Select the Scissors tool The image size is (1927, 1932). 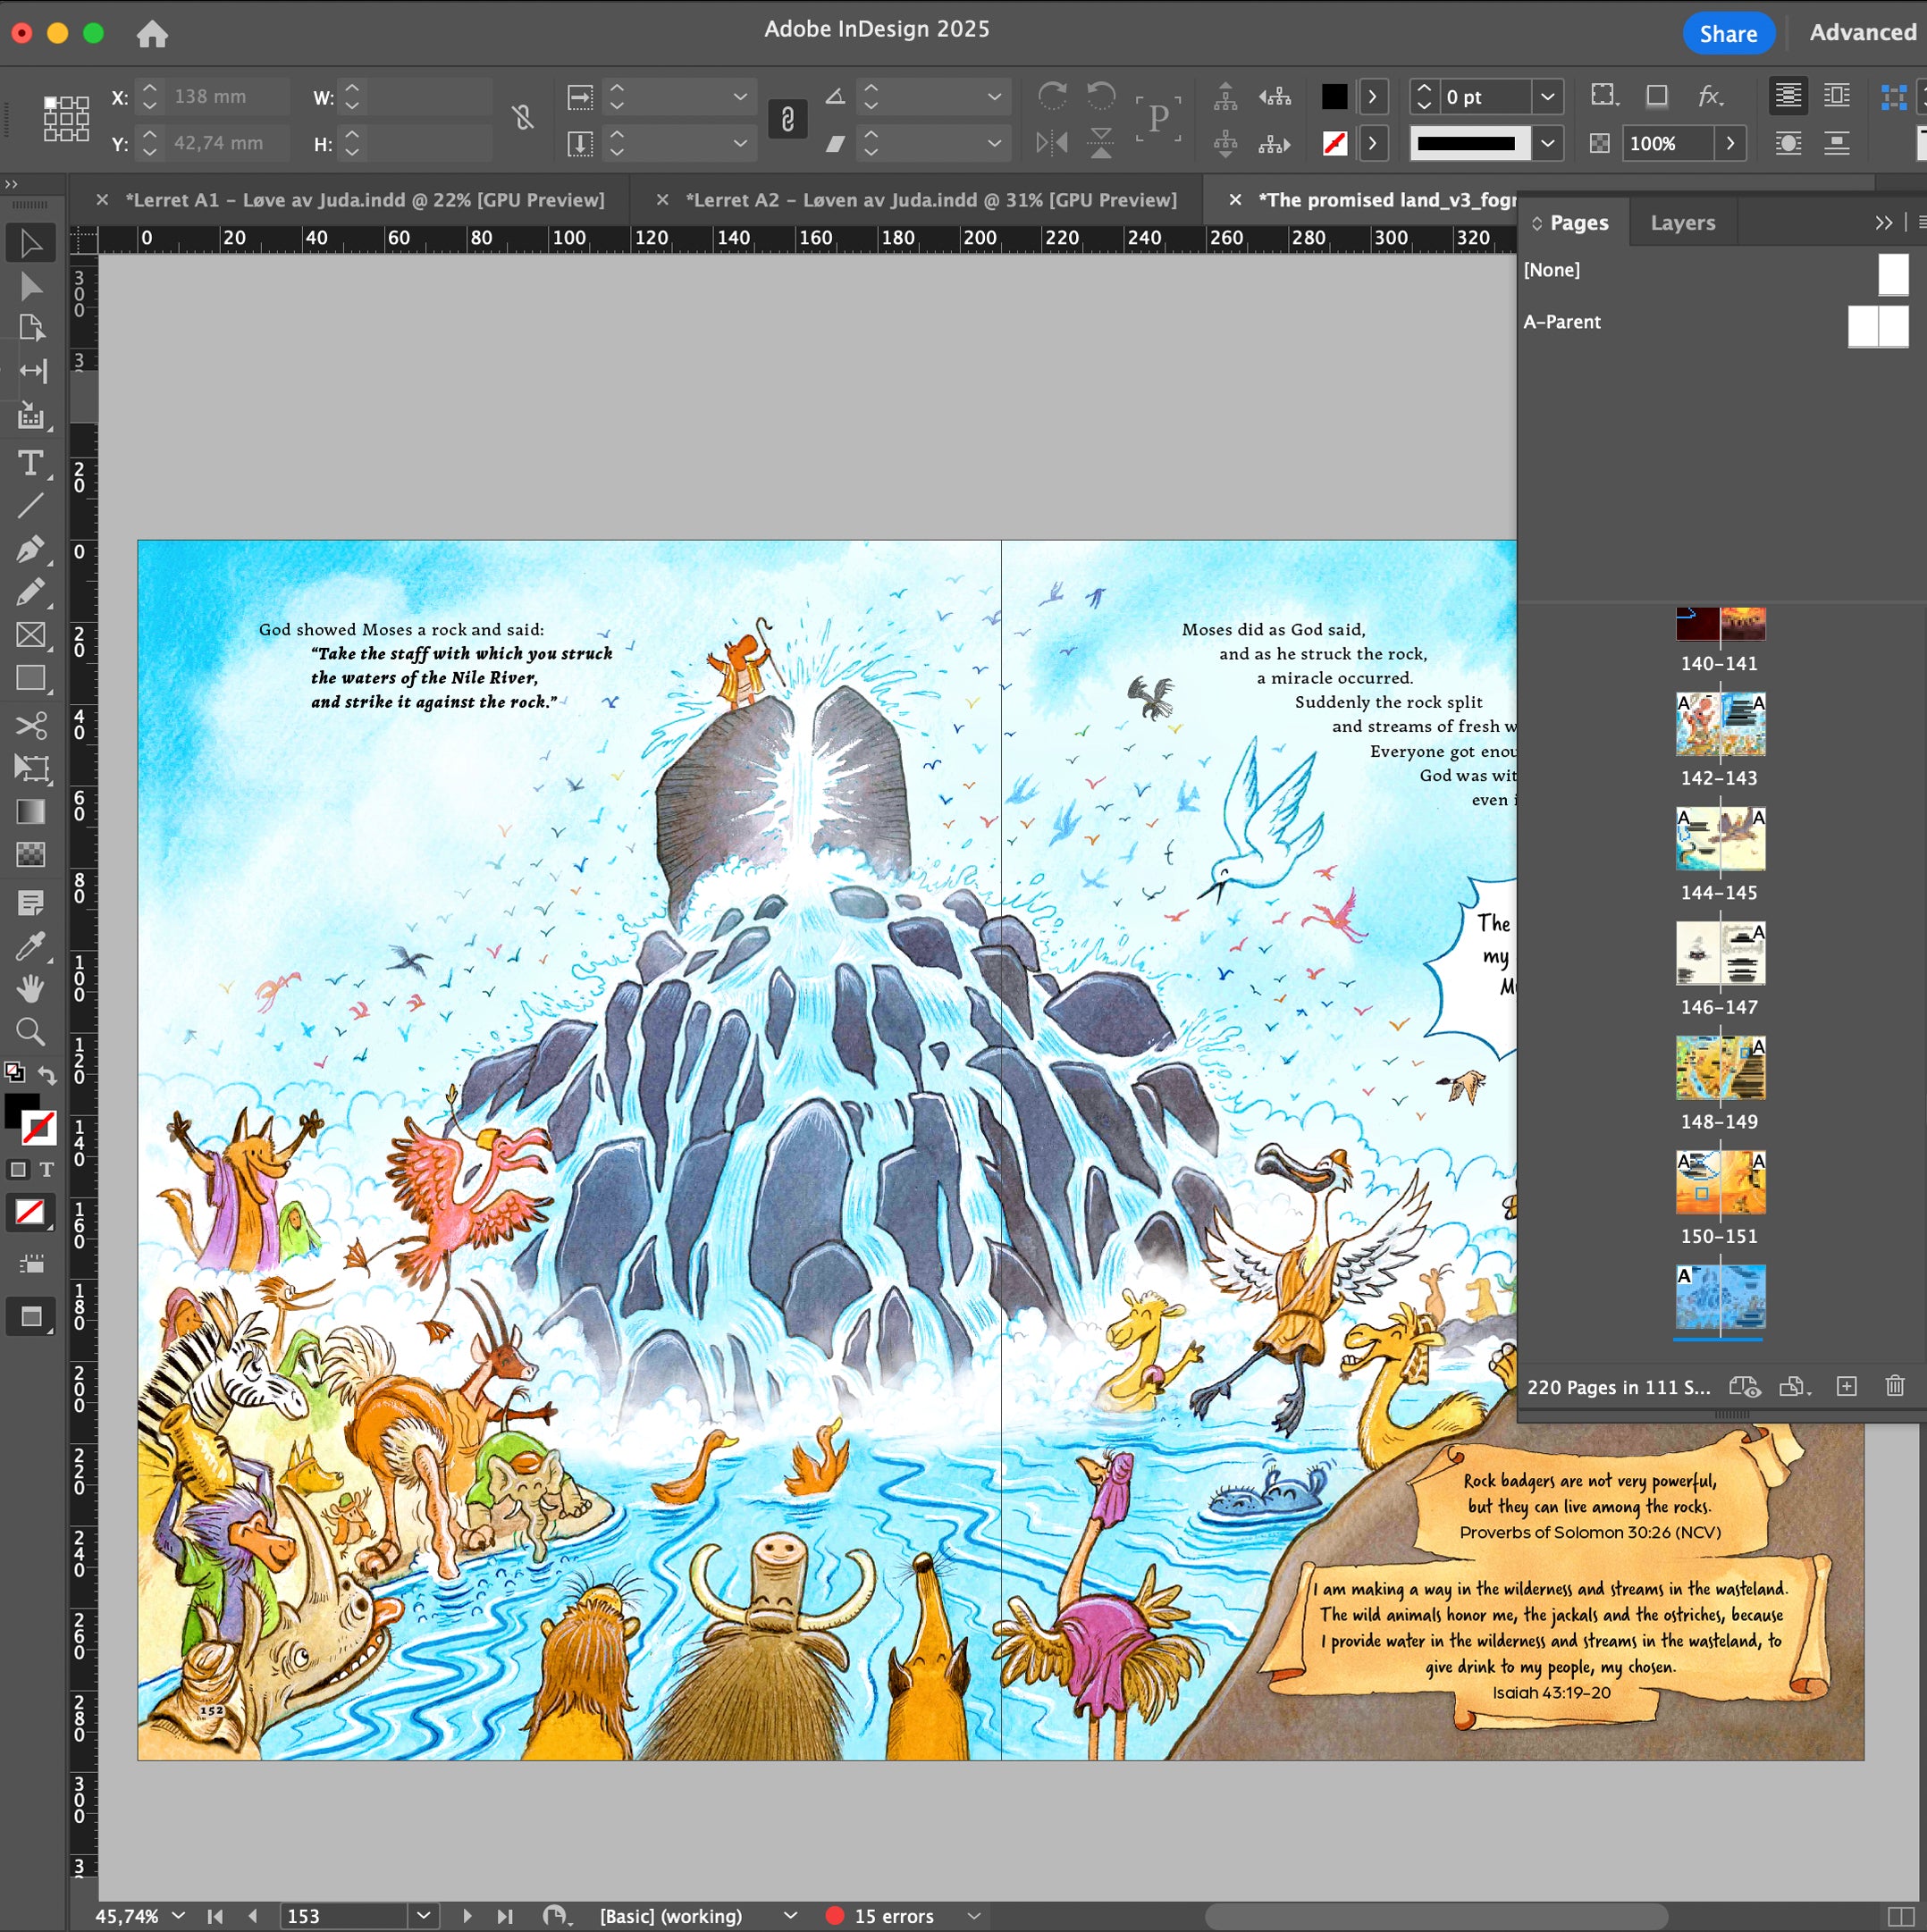point(31,725)
